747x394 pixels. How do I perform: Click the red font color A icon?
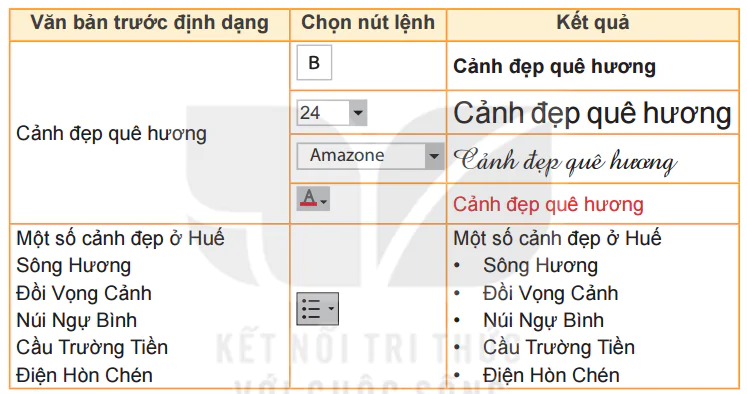click(x=308, y=198)
